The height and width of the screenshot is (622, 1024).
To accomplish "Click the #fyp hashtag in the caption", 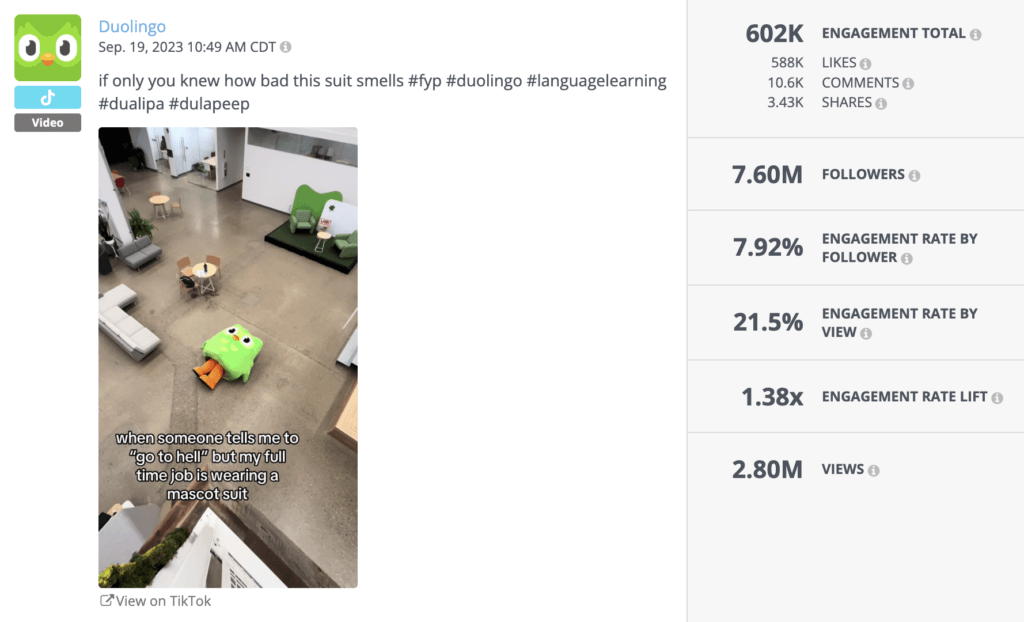I will pos(425,81).
